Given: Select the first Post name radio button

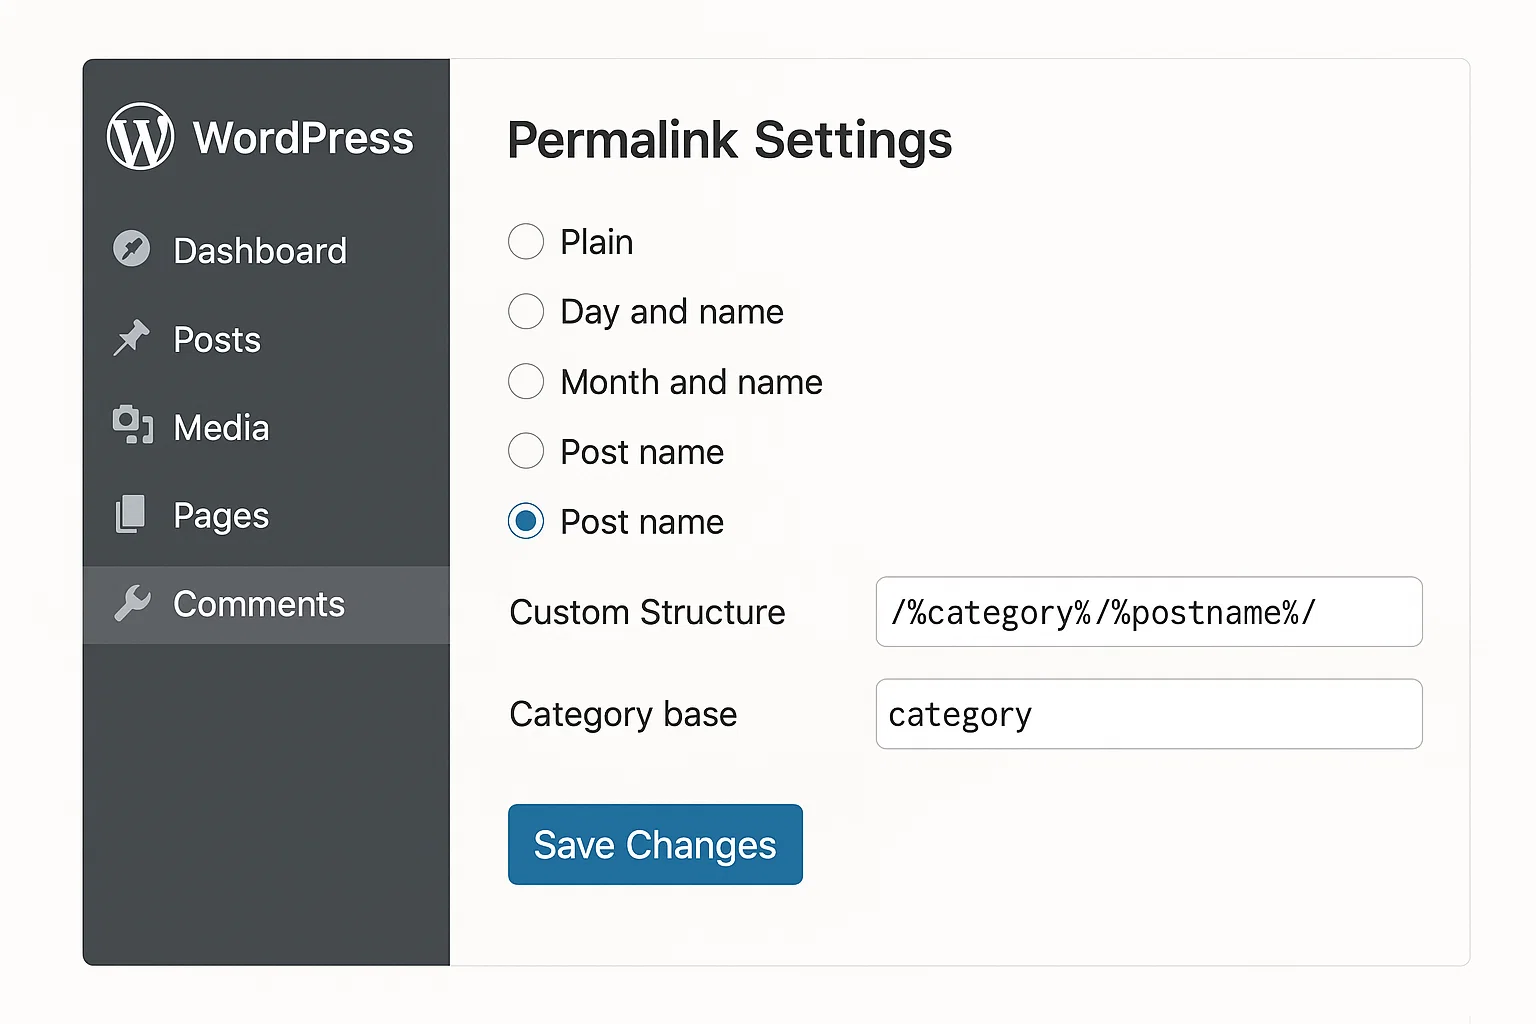Looking at the screenshot, I should pos(525,451).
